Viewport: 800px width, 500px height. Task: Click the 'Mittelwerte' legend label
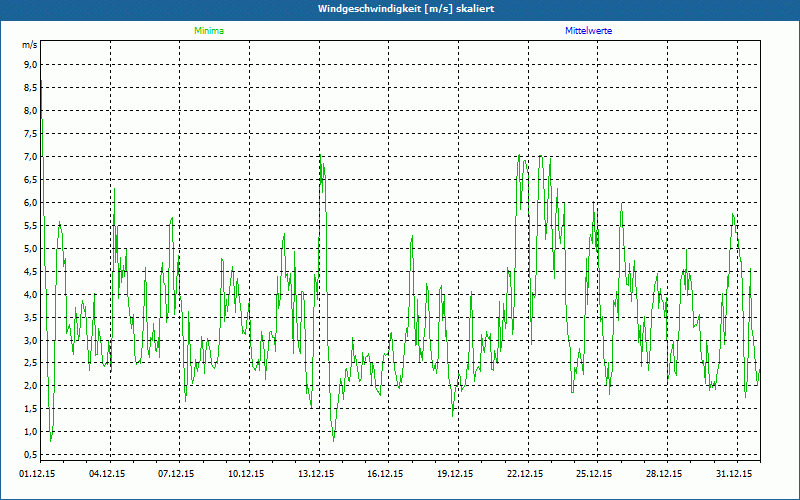point(588,31)
